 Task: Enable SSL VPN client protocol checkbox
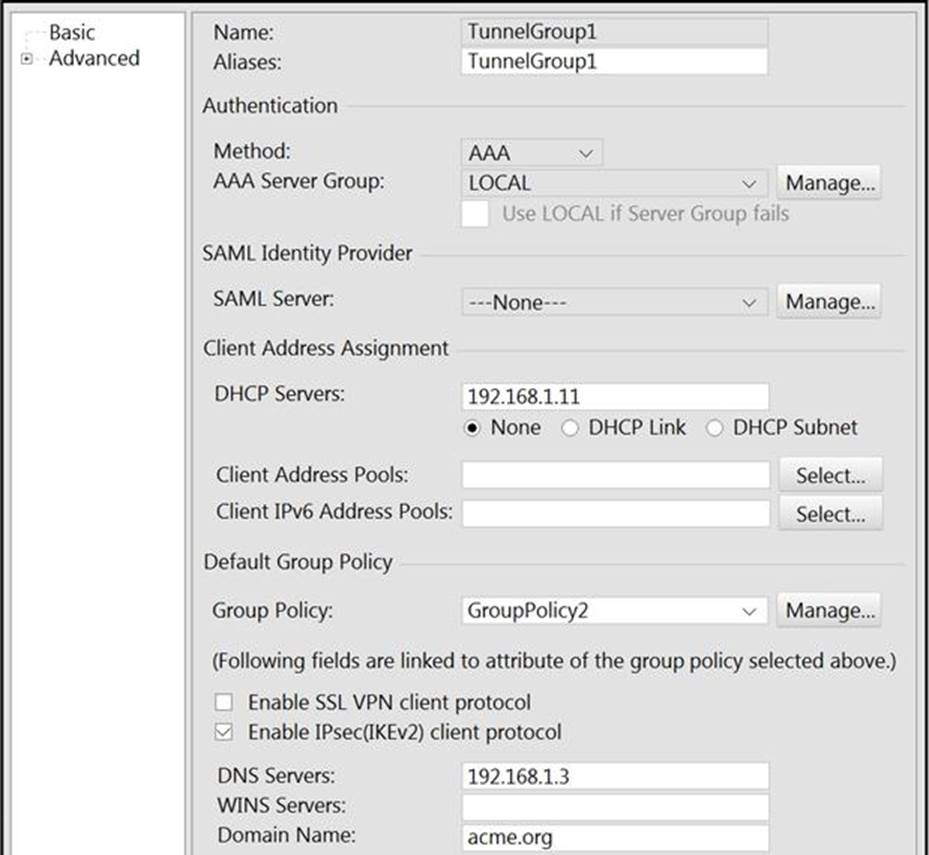point(223,702)
